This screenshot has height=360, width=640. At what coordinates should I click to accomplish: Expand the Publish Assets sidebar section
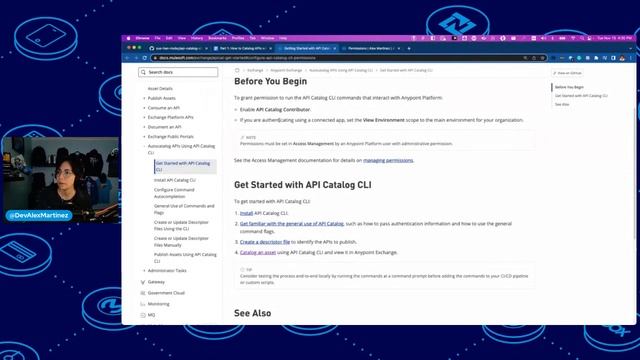(144, 98)
